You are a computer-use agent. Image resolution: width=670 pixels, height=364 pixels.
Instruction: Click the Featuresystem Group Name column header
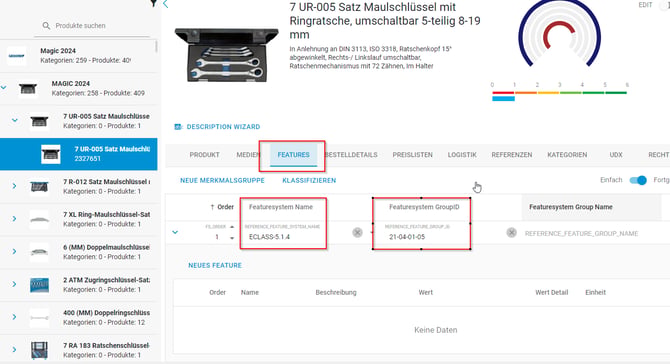[571, 207]
